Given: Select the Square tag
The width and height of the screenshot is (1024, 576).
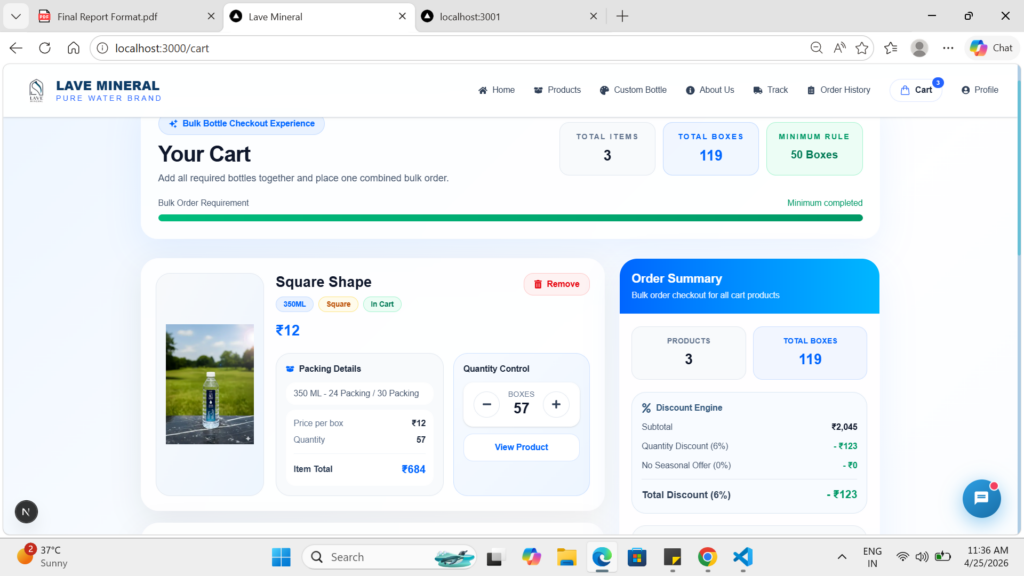Looking at the screenshot, I should click(x=338, y=304).
